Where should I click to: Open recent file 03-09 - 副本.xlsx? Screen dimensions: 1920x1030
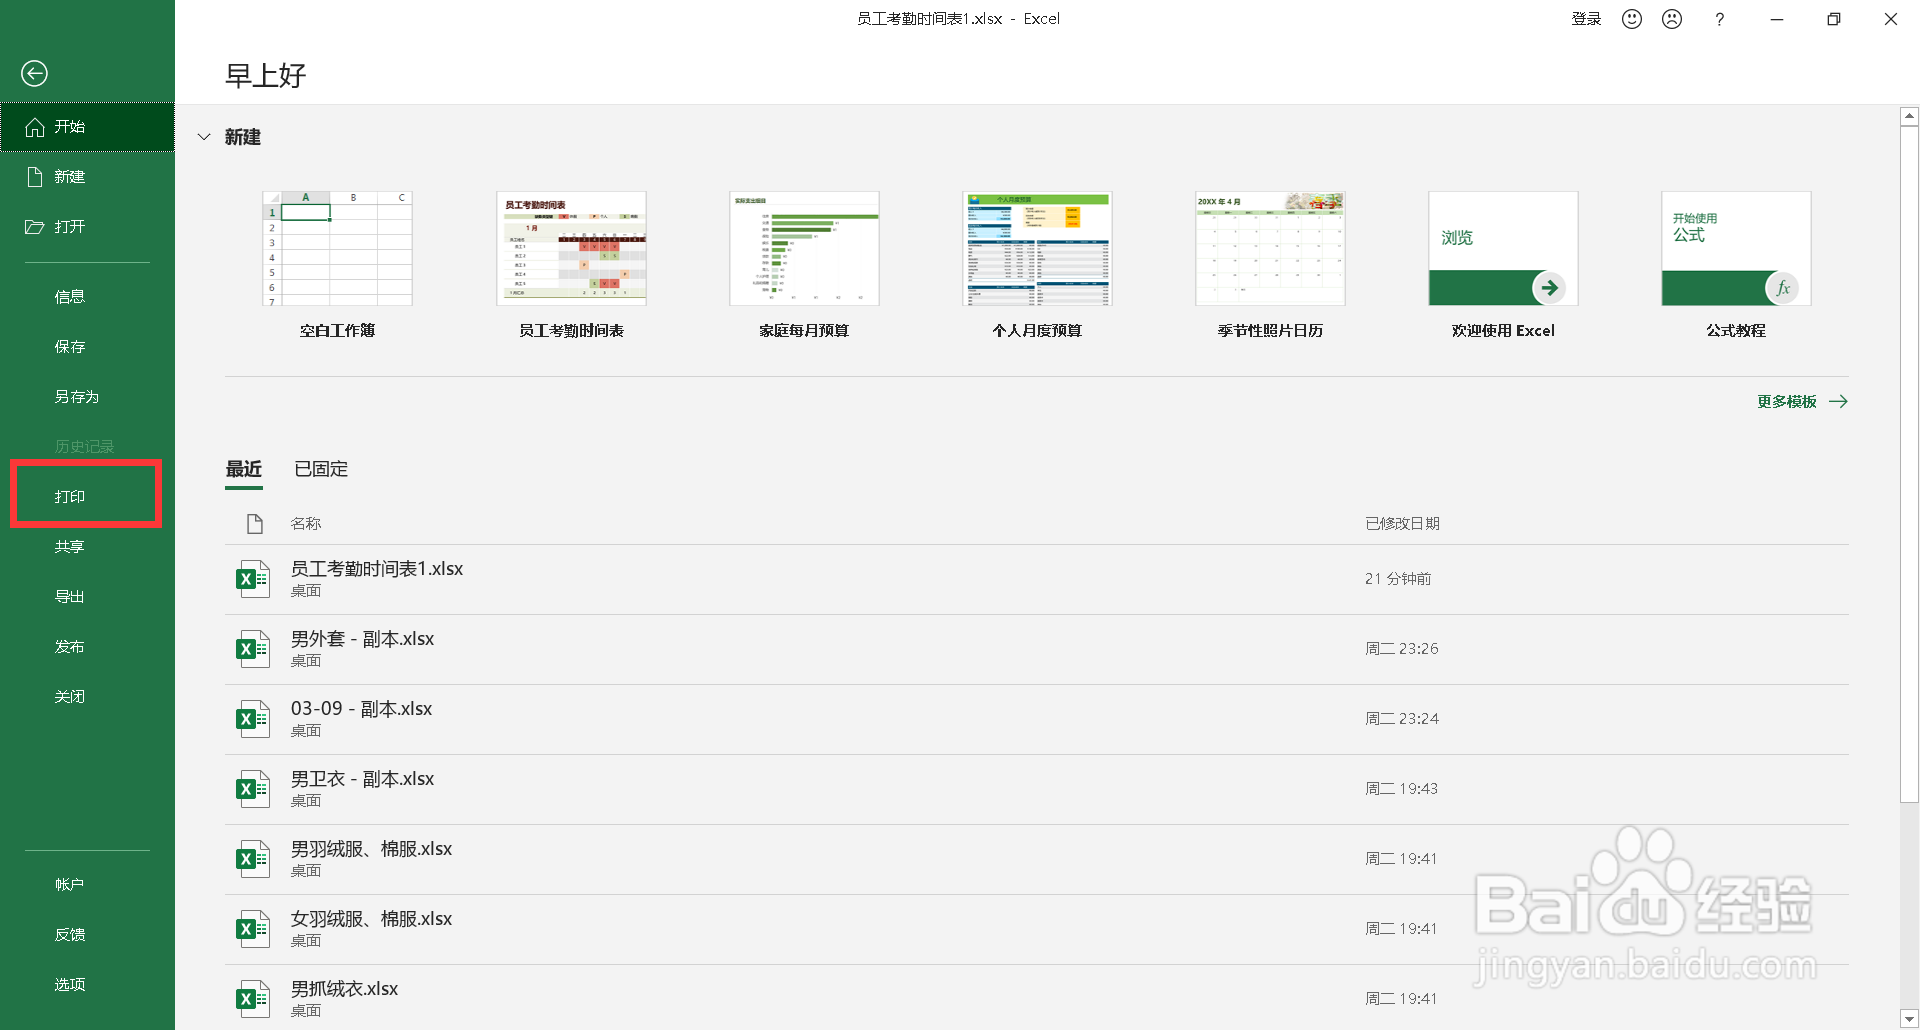pos(1036,719)
